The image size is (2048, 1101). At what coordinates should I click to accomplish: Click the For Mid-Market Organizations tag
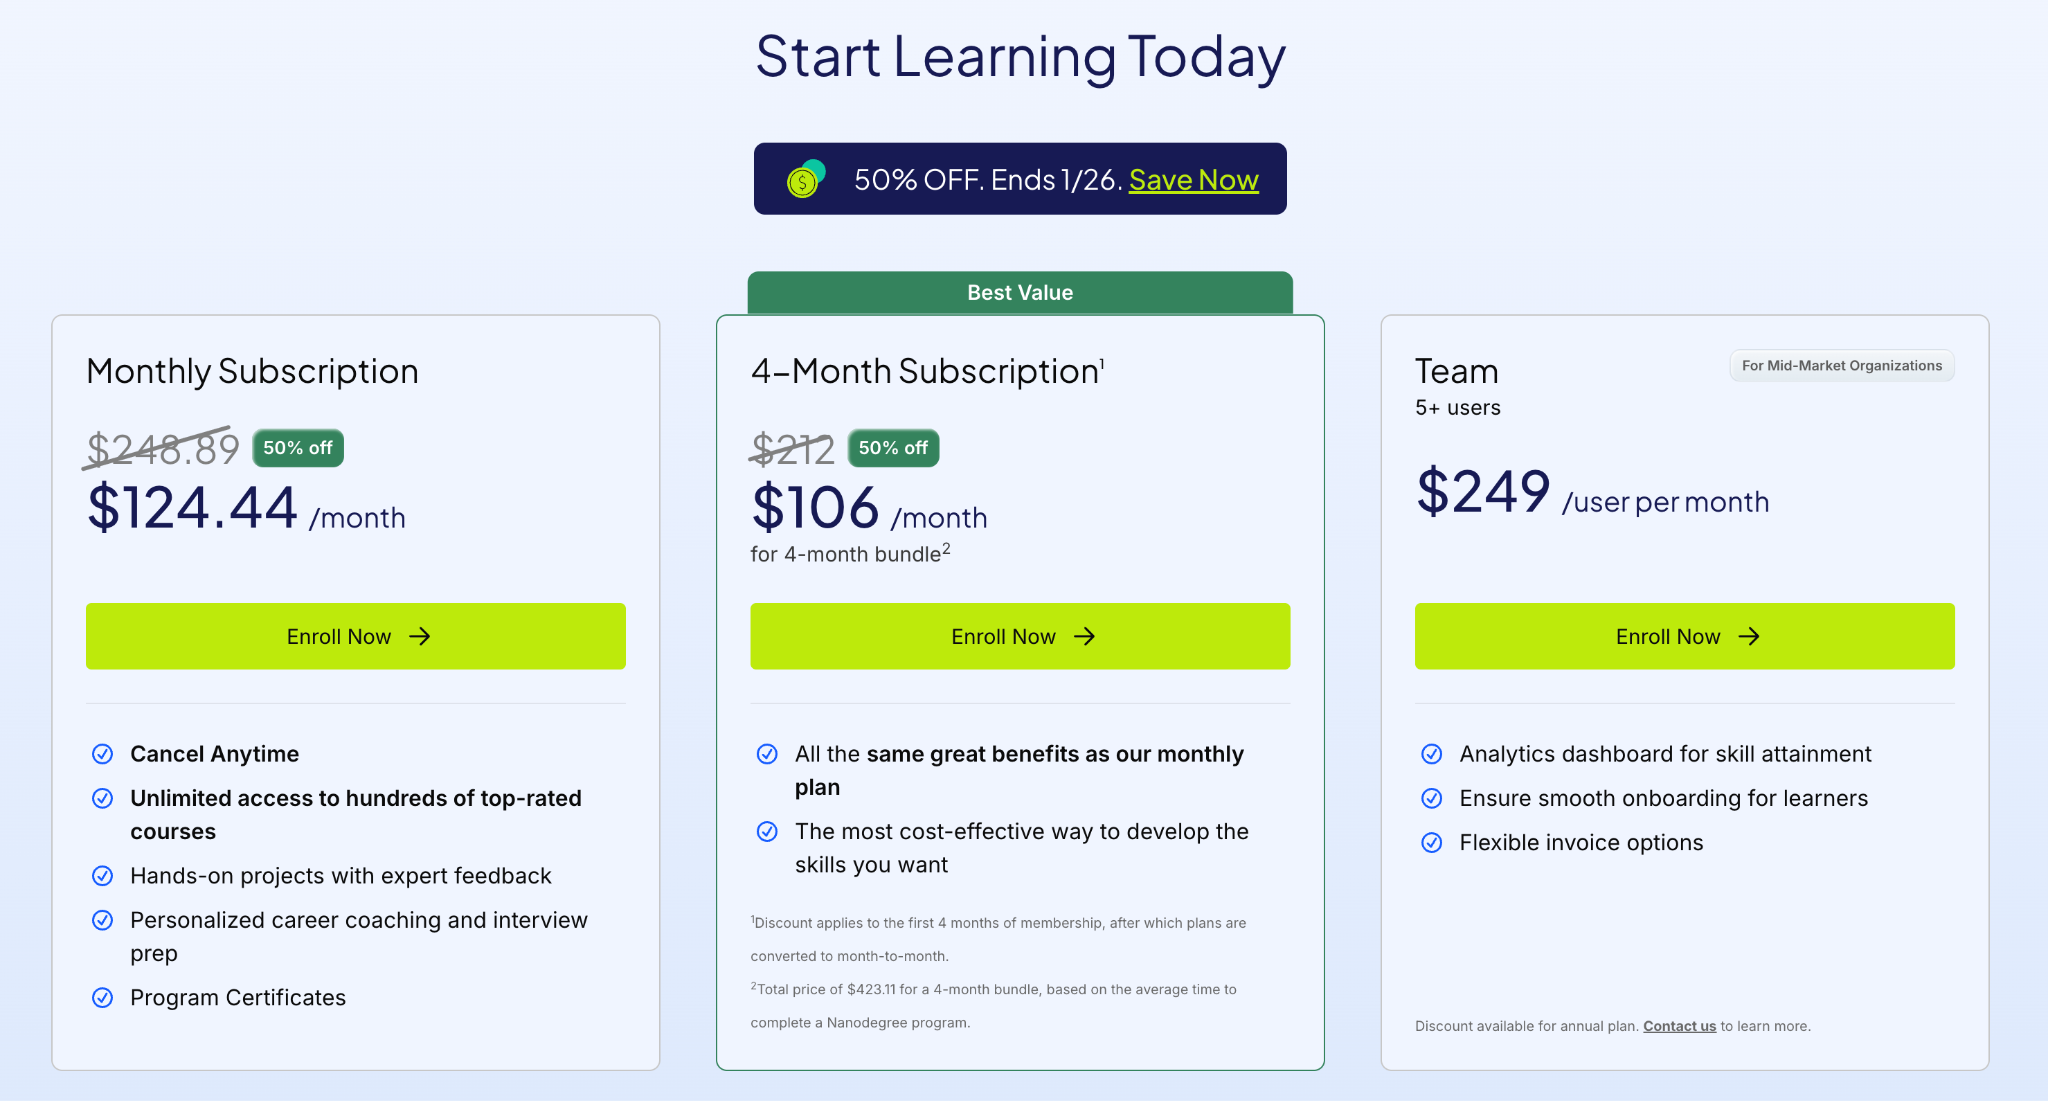(1841, 365)
